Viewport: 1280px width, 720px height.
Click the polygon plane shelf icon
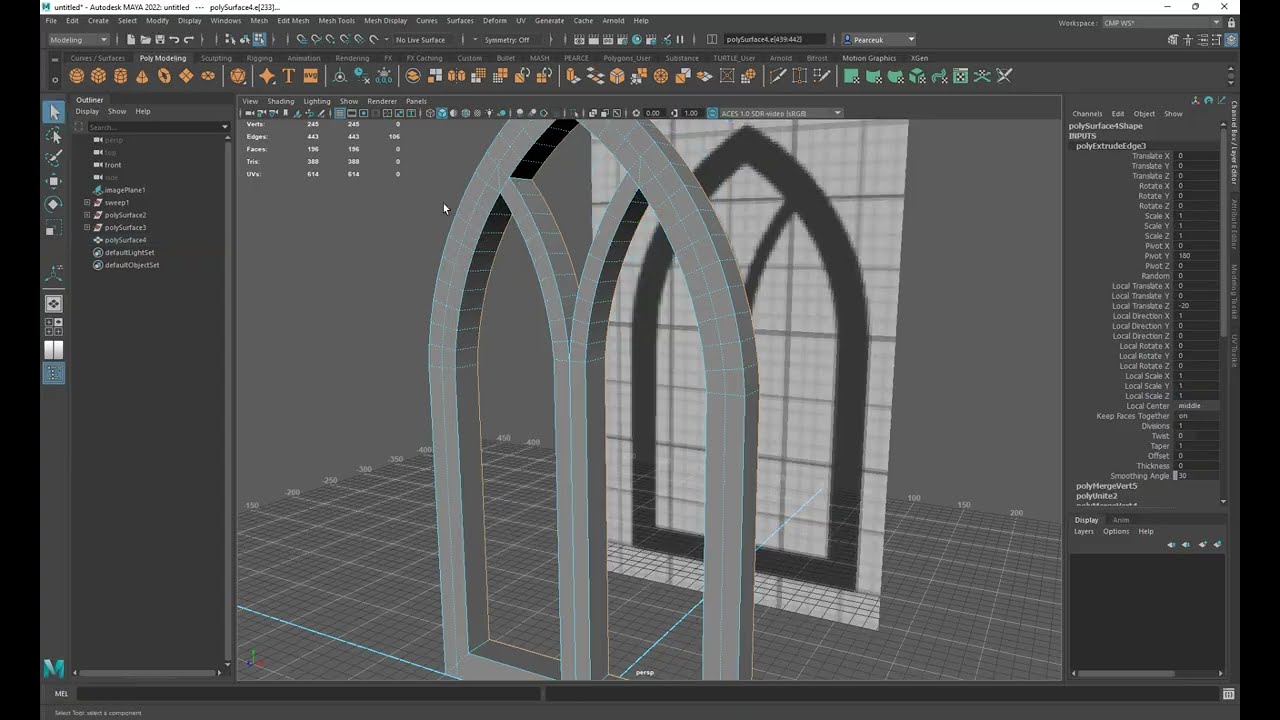(186, 76)
